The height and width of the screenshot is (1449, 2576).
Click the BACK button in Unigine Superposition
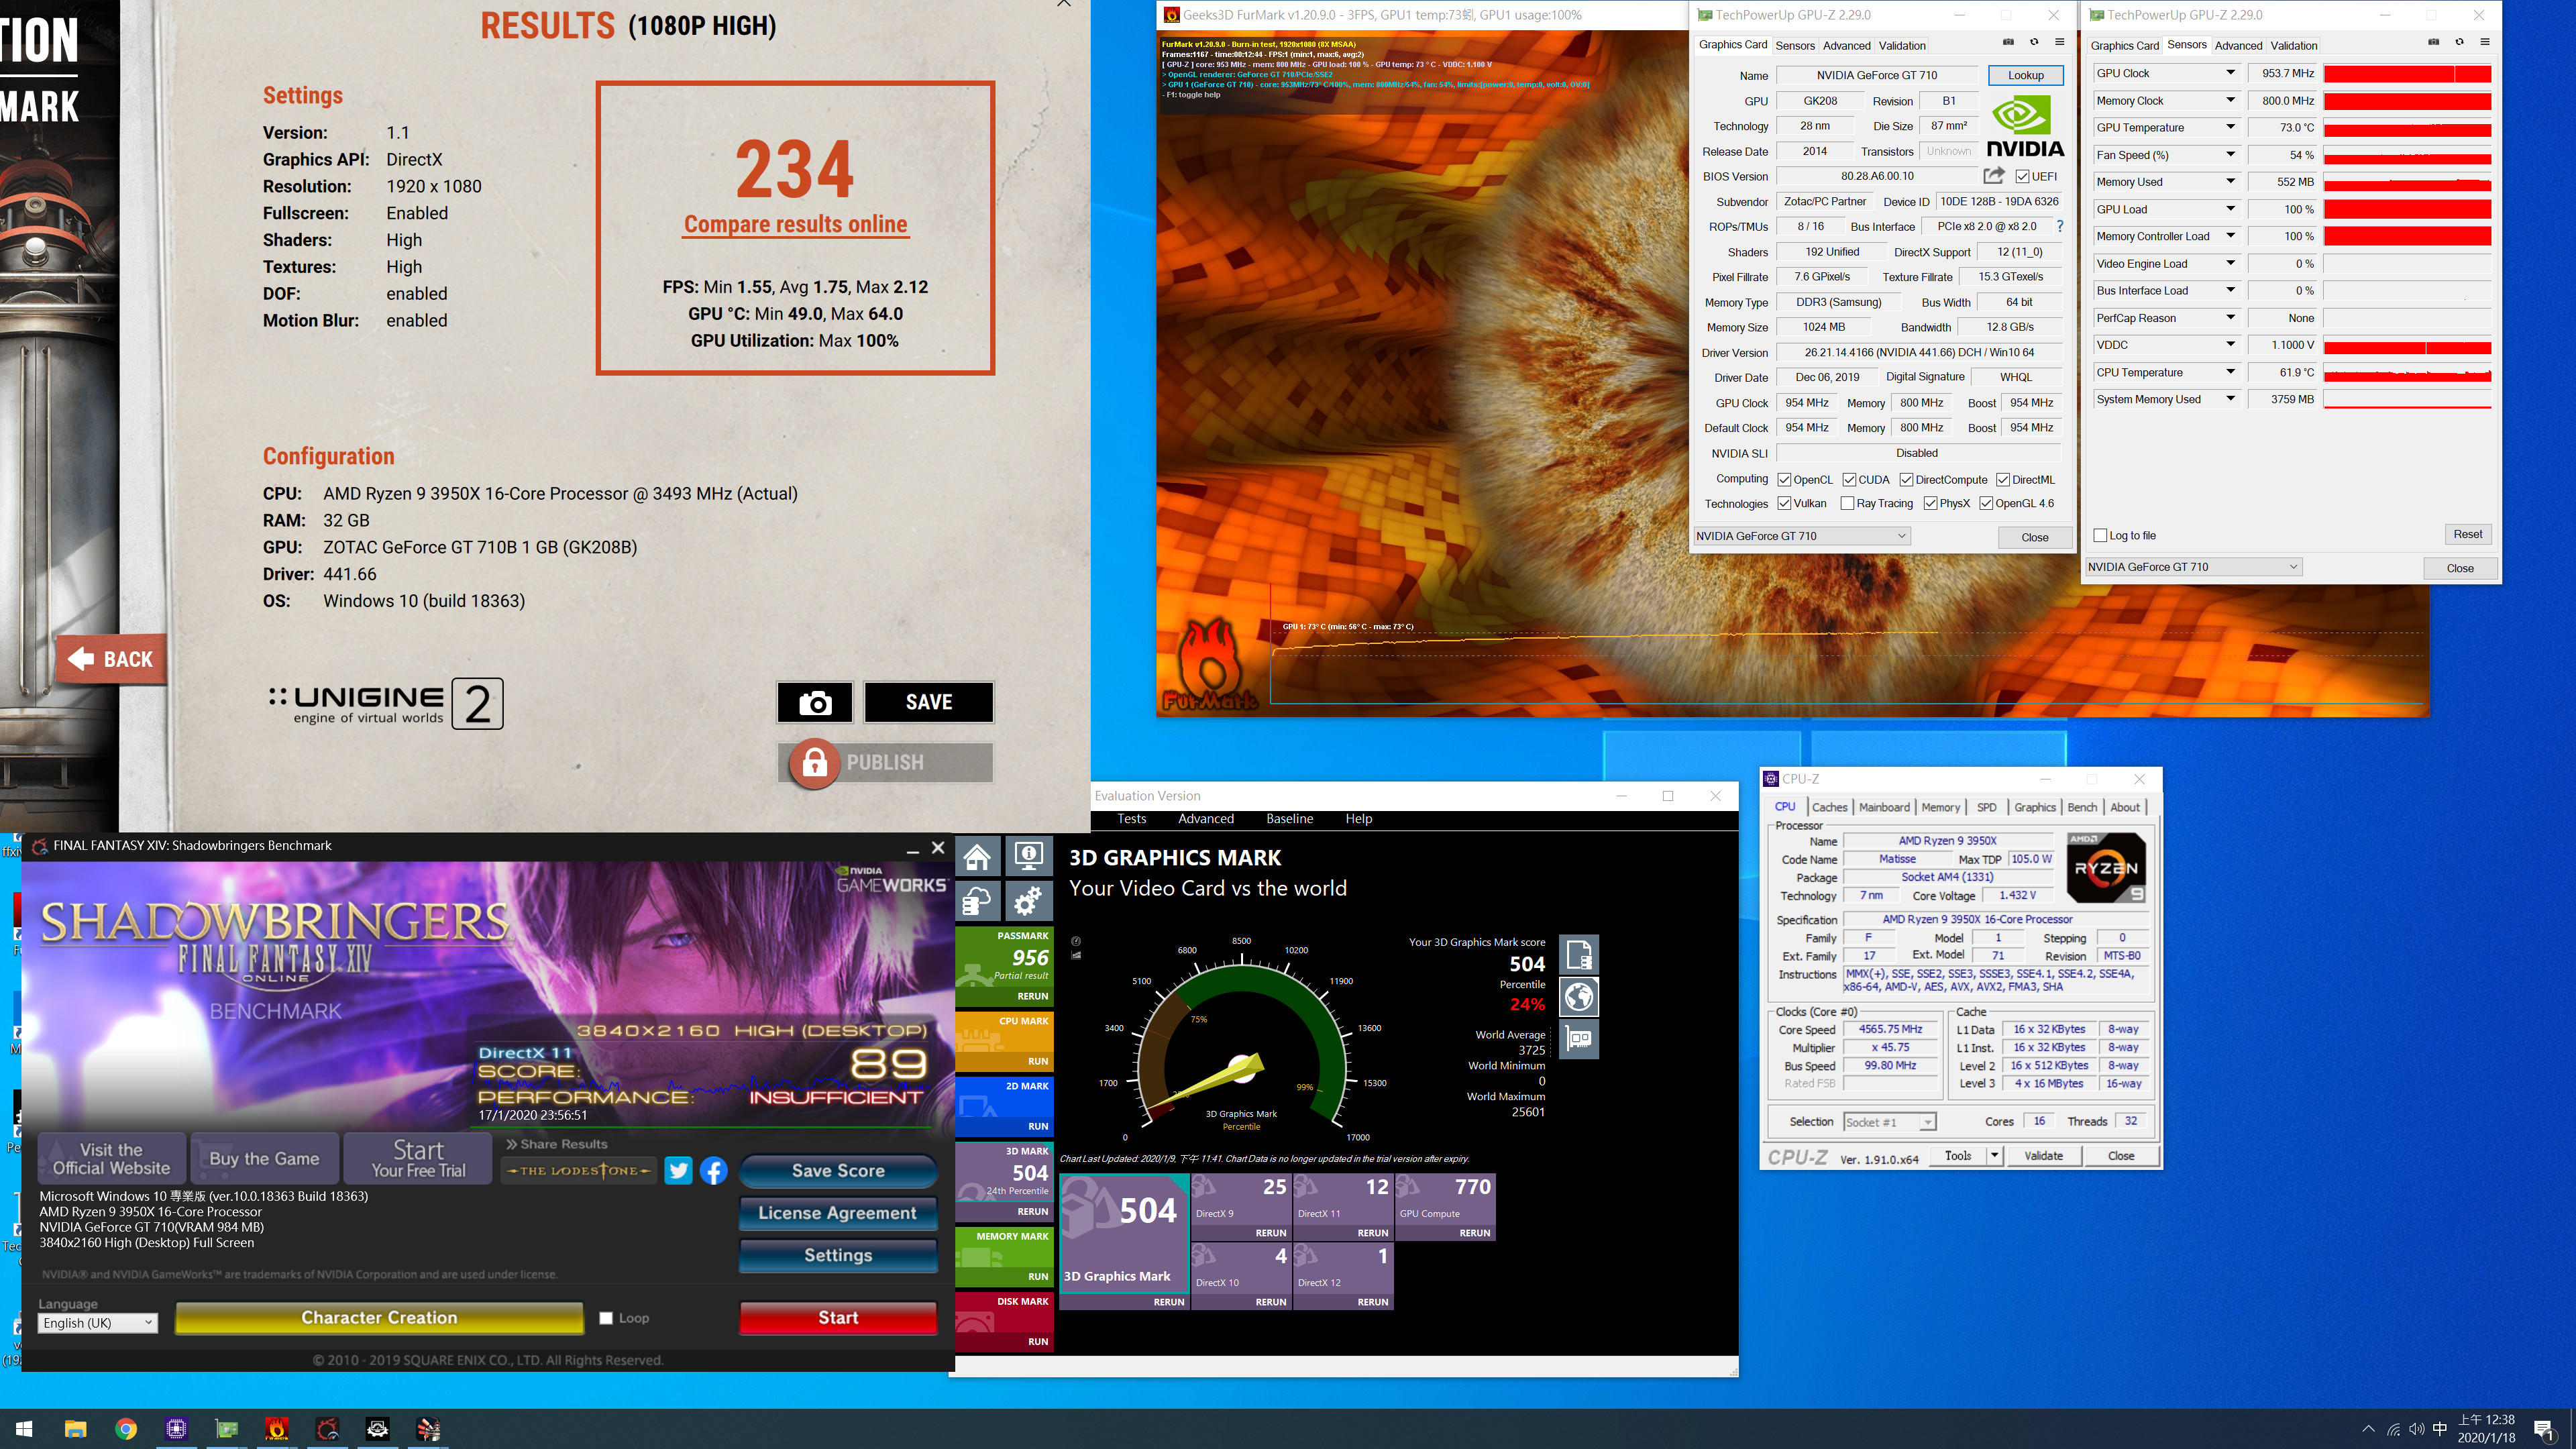tap(111, 659)
